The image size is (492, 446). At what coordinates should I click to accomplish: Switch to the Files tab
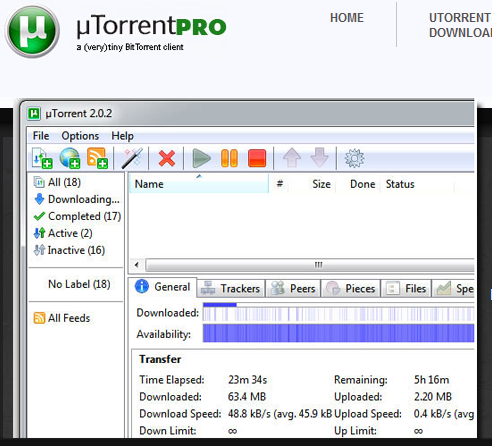coord(406,288)
